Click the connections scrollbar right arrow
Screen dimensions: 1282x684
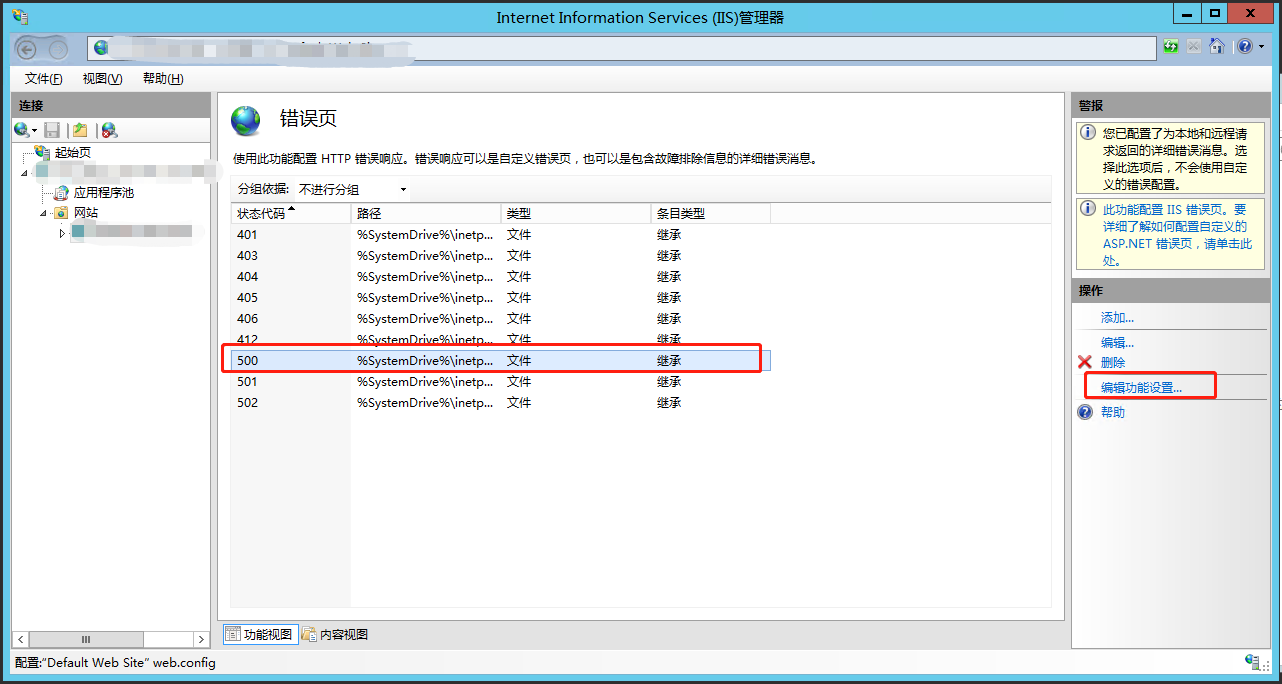[x=200, y=639]
